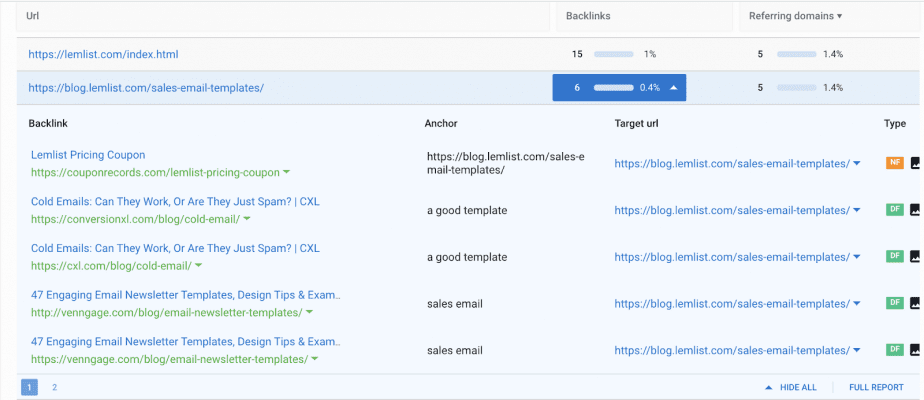Click referring domains bar for index.html row
Viewport: 924px width, 400px height.
coord(797,54)
